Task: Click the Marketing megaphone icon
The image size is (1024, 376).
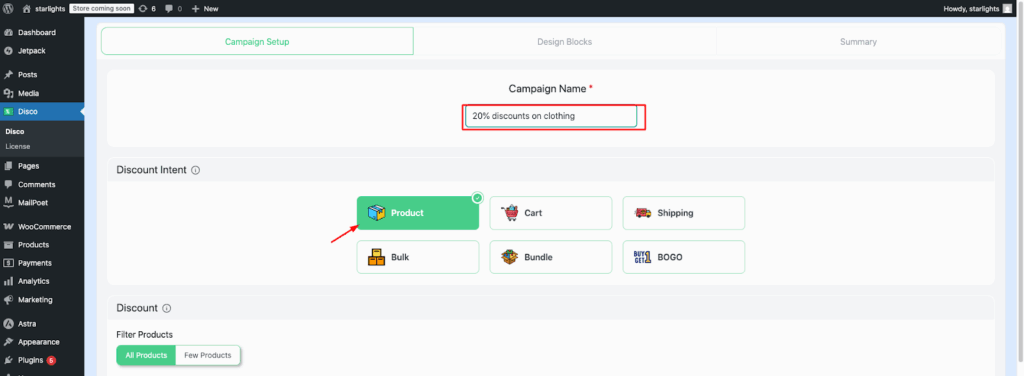Action: [x=8, y=300]
